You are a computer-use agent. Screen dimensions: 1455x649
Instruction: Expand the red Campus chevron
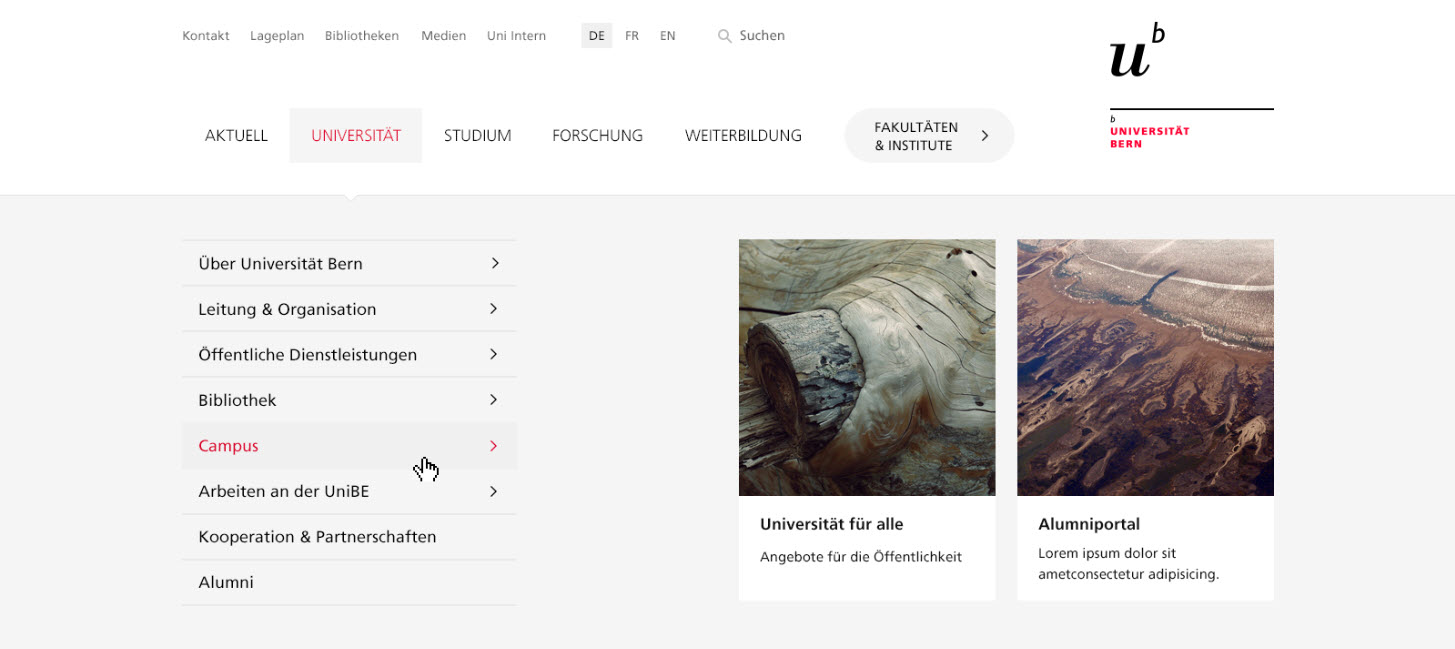[494, 446]
